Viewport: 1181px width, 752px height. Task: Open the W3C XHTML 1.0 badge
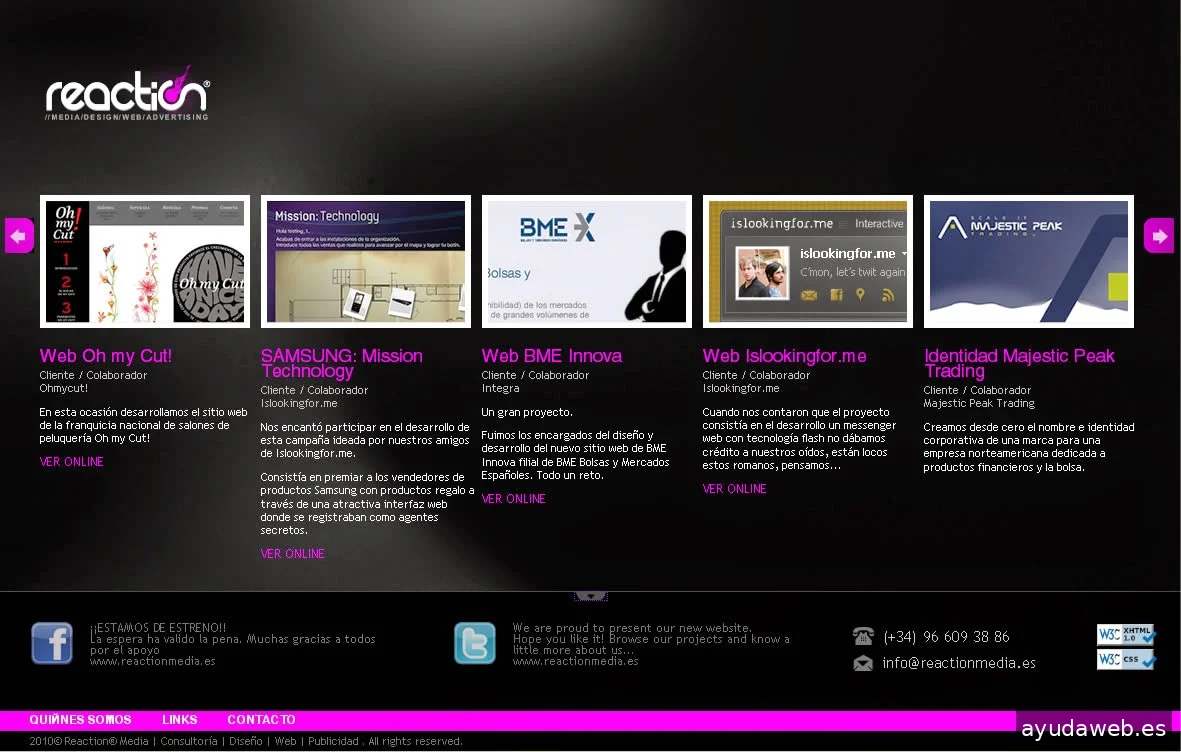point(1126,634)
